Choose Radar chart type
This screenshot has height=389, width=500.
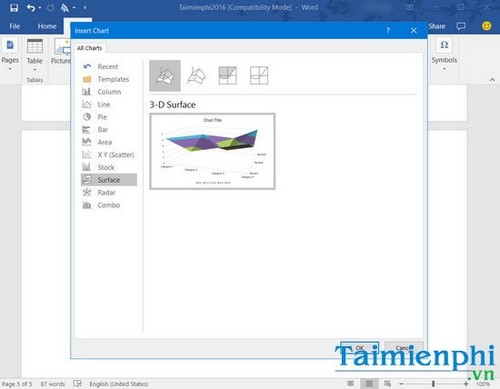click(109, 193)
